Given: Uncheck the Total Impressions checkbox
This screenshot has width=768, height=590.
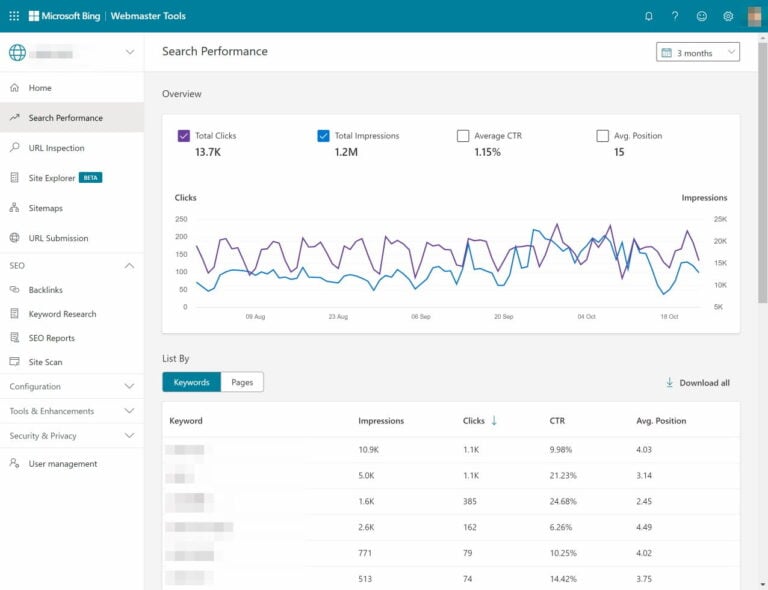Looking at the screenshot, I should [x=323, y=136].
